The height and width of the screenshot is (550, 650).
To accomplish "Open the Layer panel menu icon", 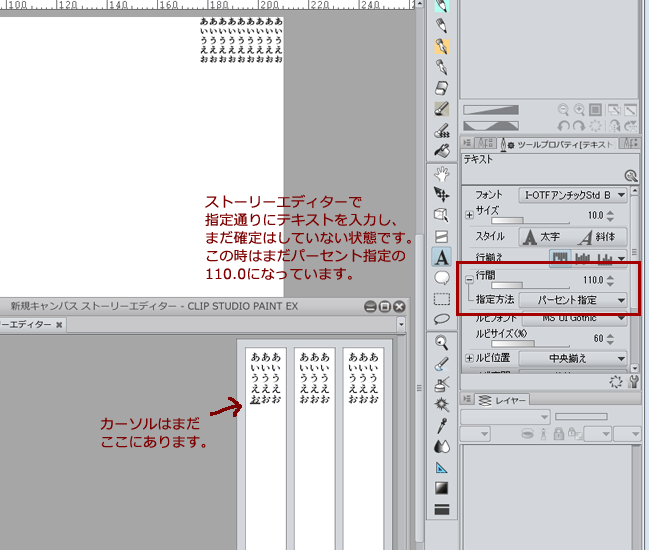I will click(x=467, y=399).
